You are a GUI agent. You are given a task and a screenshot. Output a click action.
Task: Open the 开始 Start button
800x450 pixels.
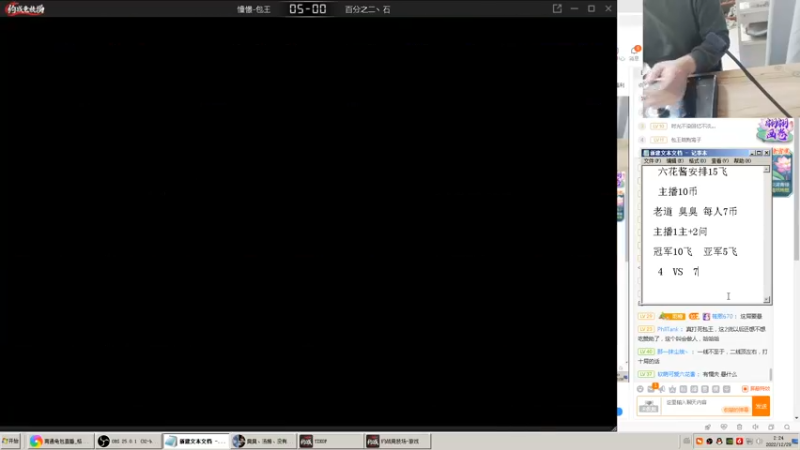pos(10,441)
